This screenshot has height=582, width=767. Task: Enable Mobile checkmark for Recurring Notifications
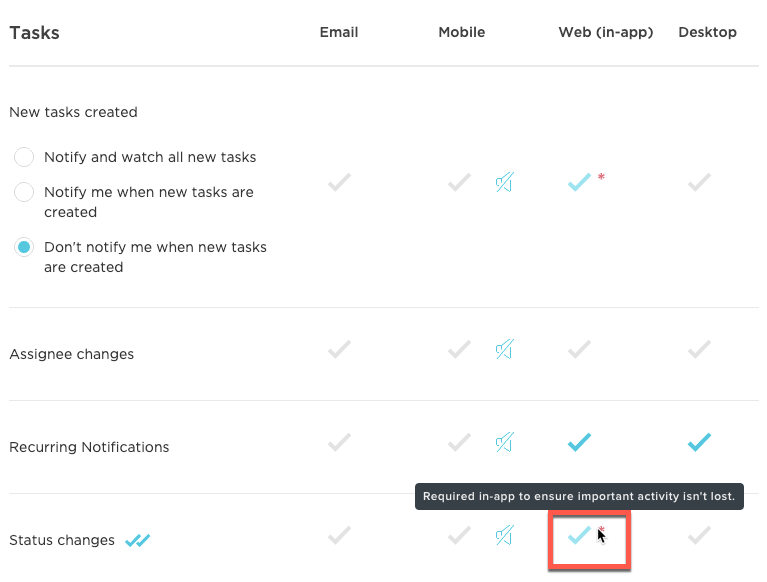[459, 442]
